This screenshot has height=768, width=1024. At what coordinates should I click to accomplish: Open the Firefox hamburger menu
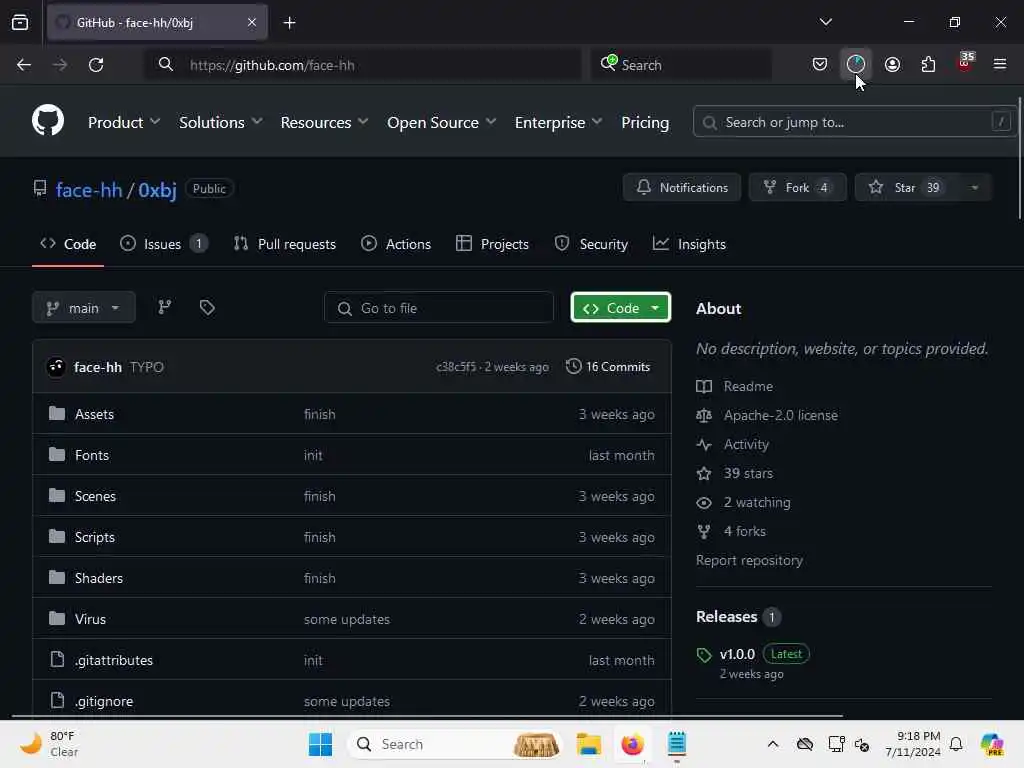(x=999, y=64)
